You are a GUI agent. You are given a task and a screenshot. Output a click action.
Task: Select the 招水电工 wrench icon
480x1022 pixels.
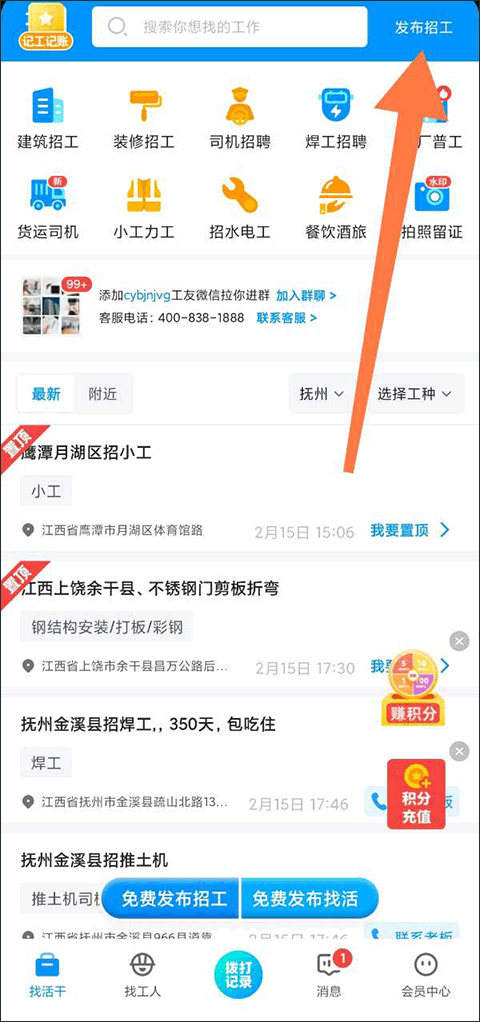[240, 195]
